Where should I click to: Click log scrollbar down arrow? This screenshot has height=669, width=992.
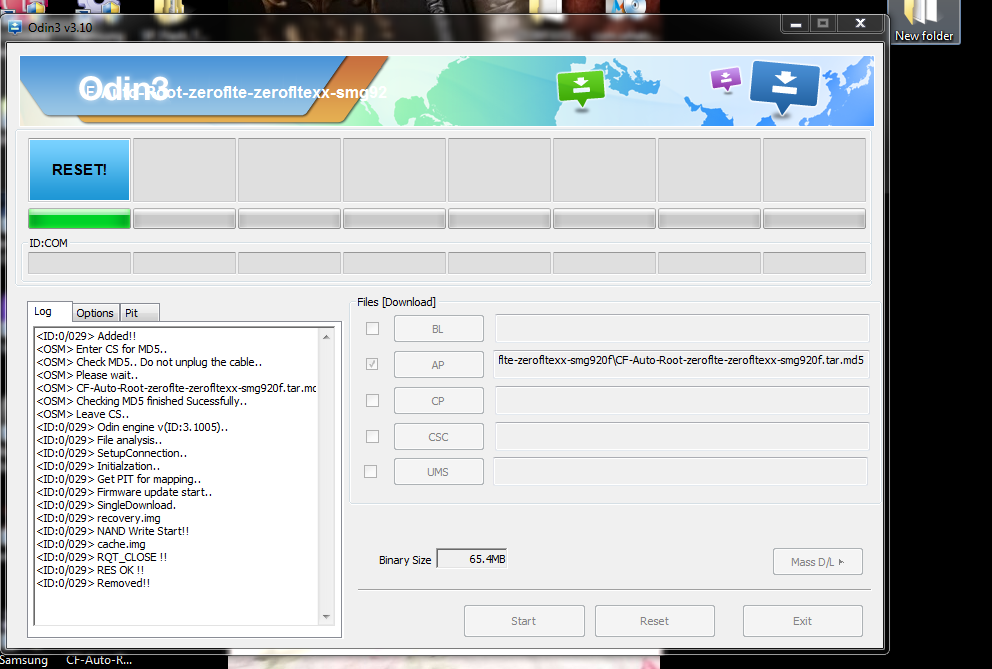326,616
